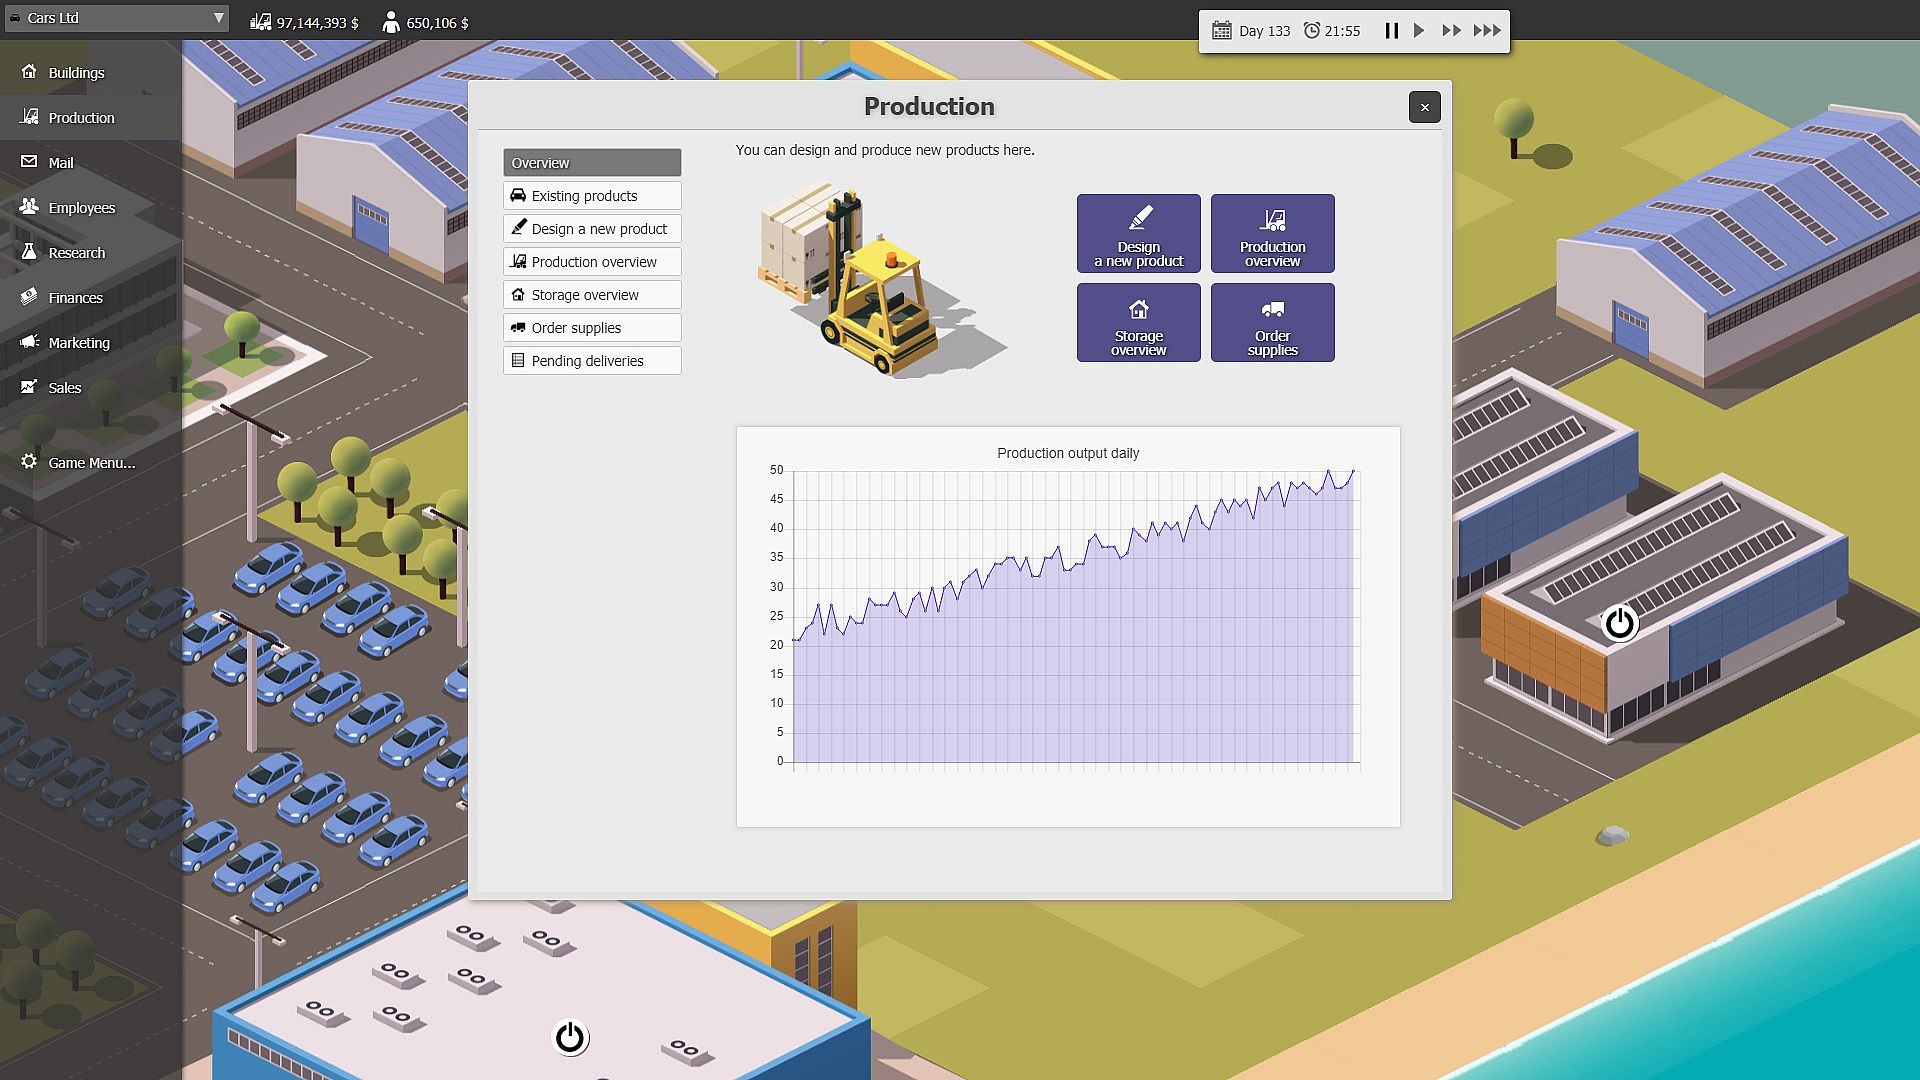
Task: Open Game Menu with gear icon
Action: point(90,463)
